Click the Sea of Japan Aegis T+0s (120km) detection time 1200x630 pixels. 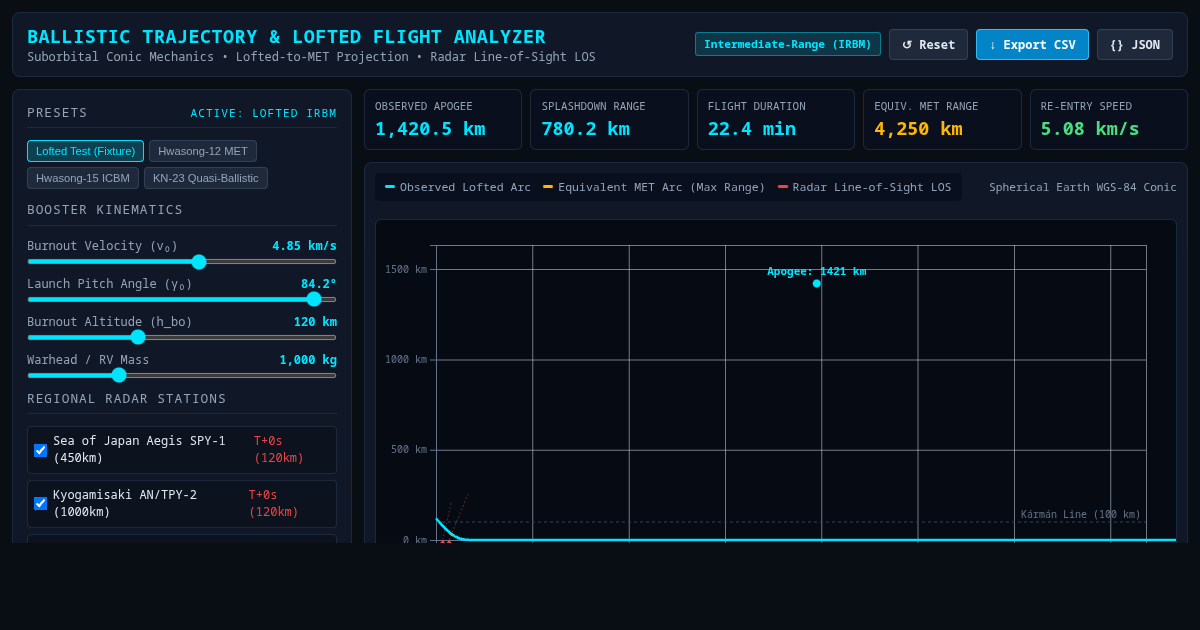point(279,450)
